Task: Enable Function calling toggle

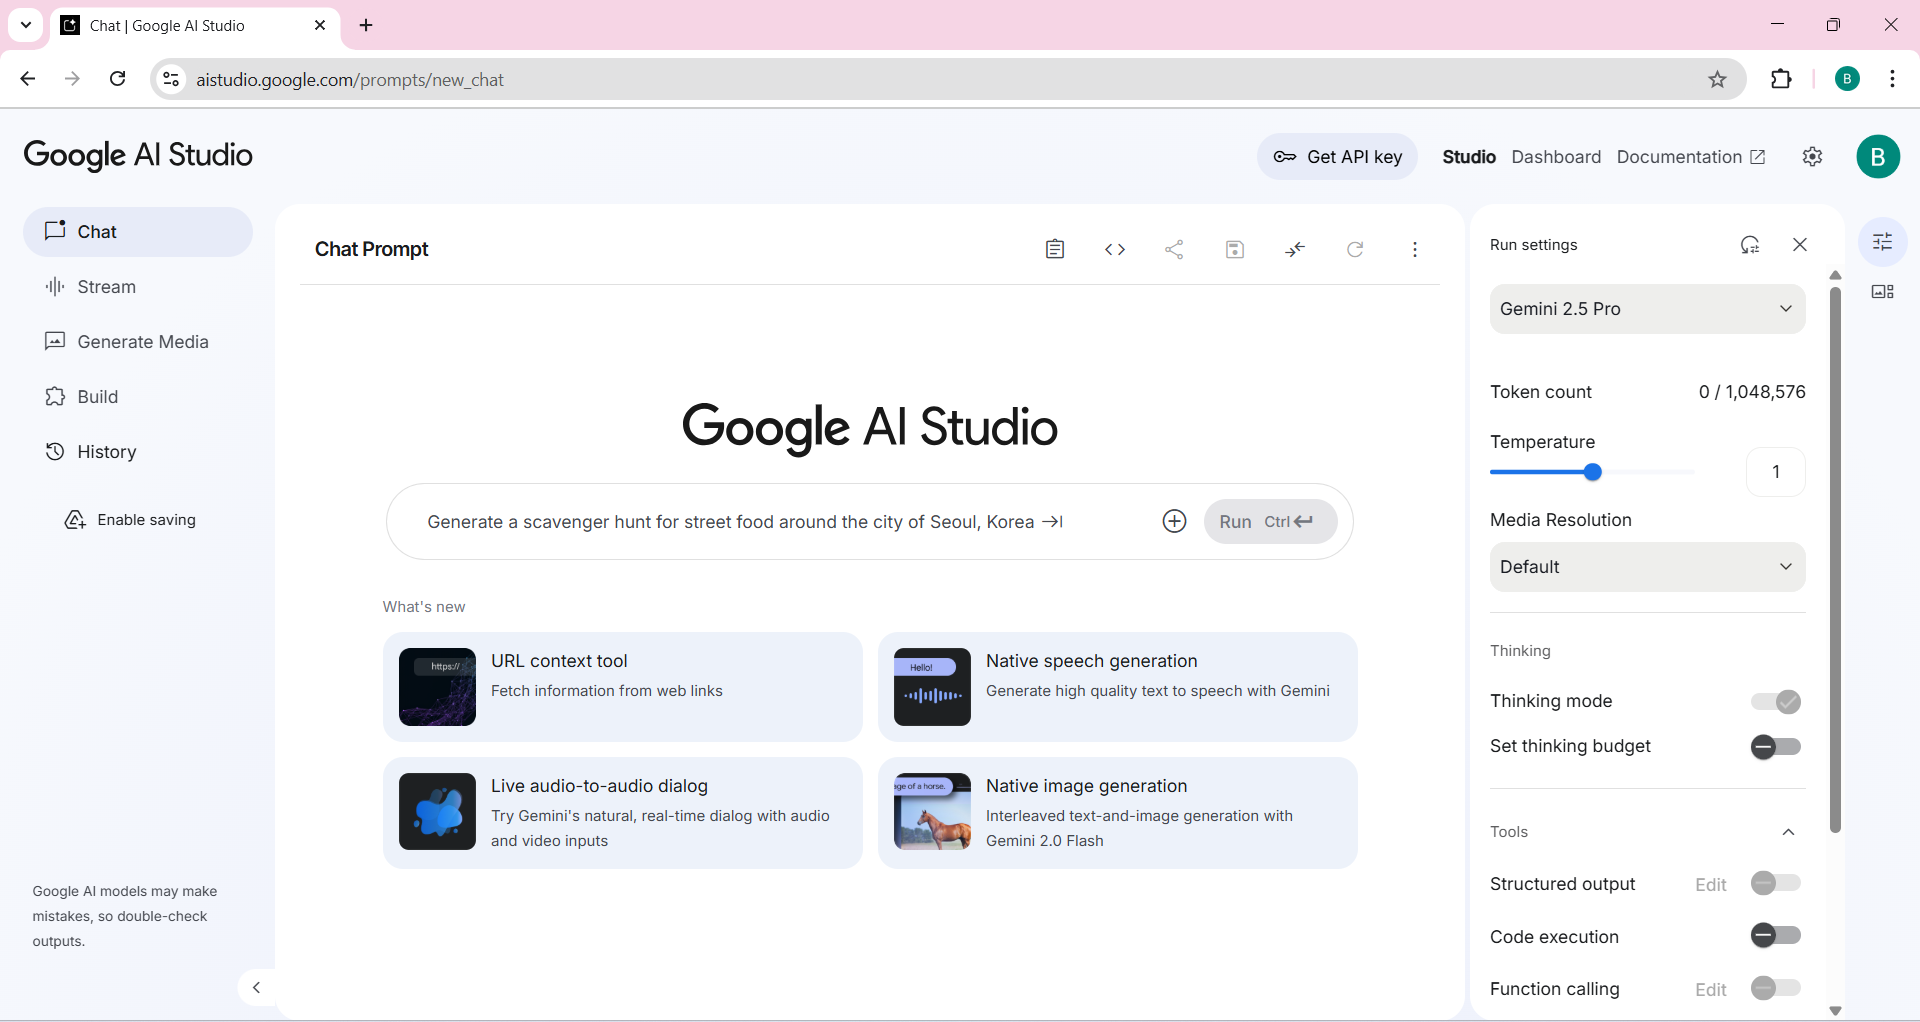Action: 1776,989
